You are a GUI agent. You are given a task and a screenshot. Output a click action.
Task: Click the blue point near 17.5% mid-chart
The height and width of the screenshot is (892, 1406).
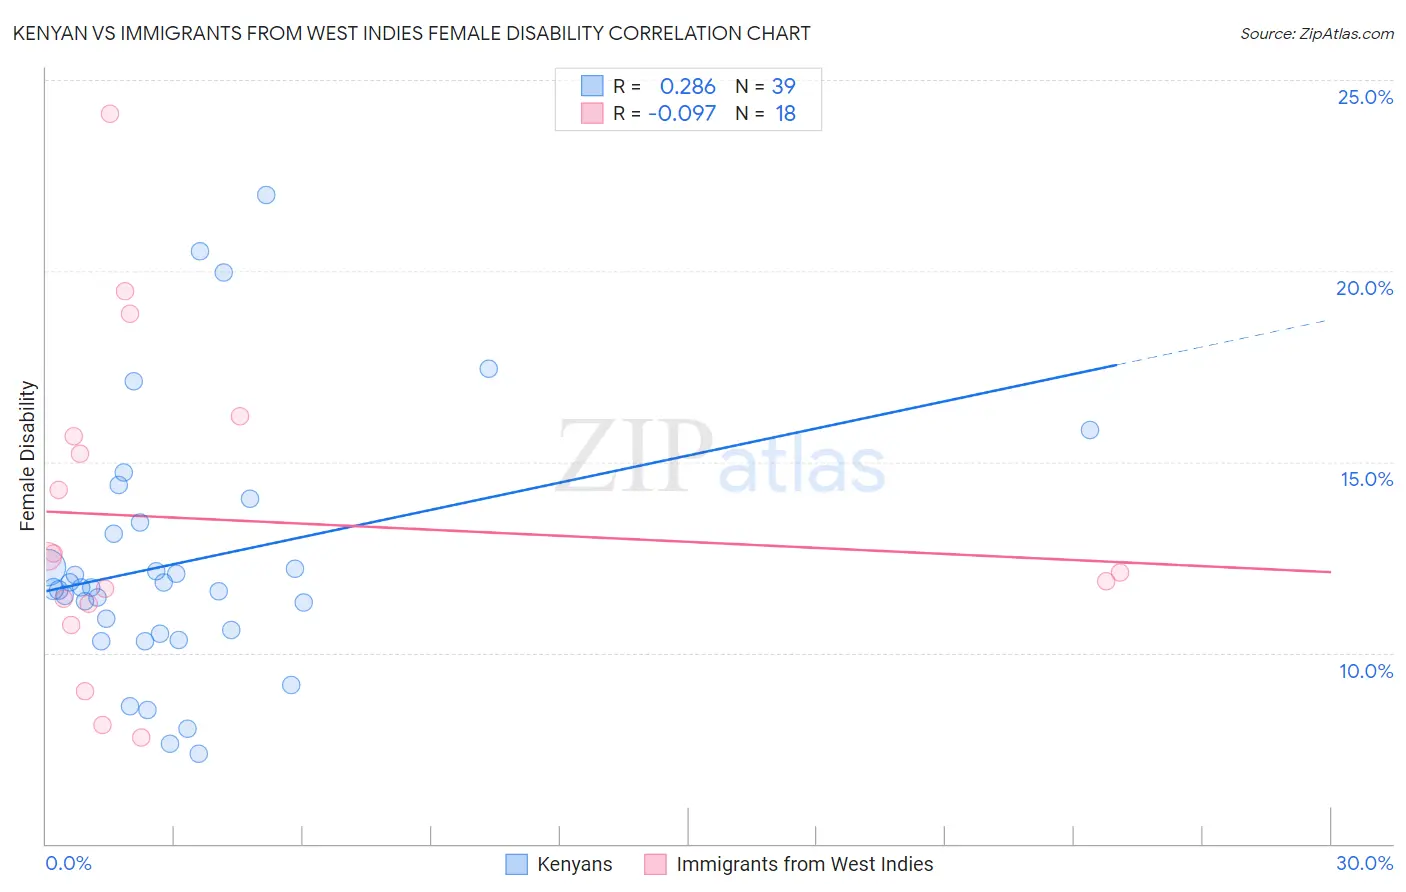point(489,369)
